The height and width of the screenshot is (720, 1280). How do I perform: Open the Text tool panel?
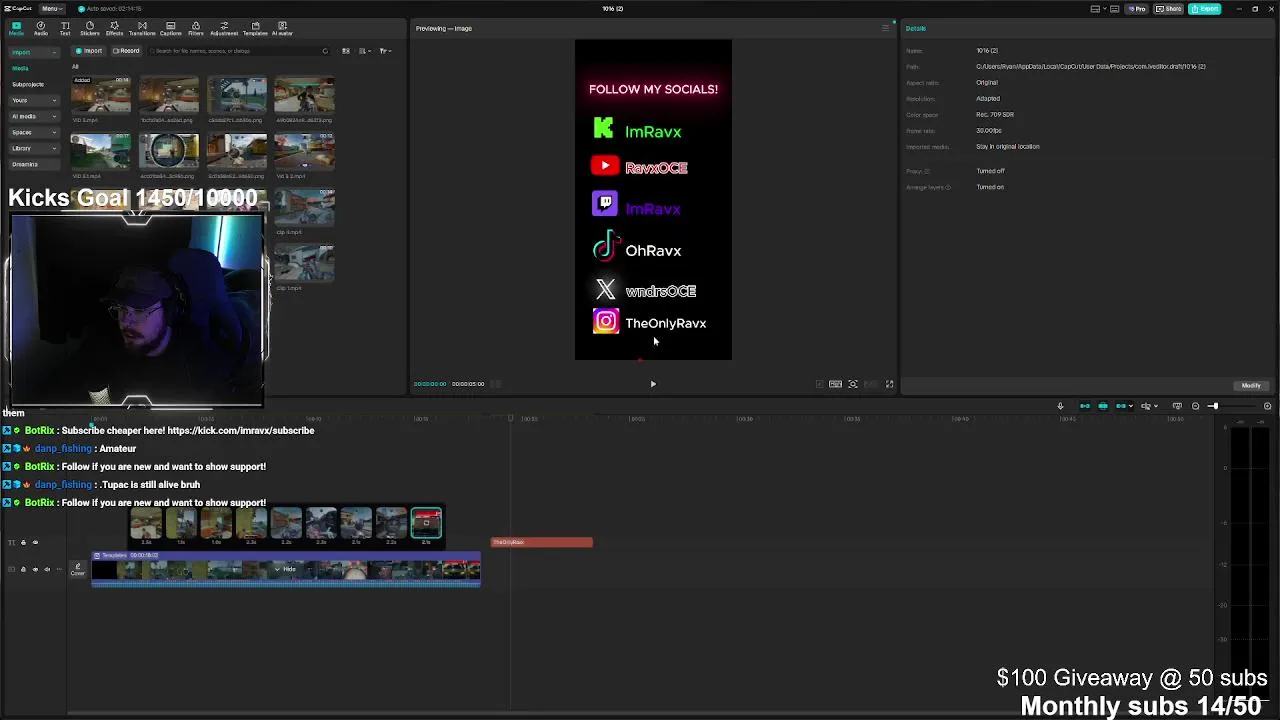(x=65, y=28)
